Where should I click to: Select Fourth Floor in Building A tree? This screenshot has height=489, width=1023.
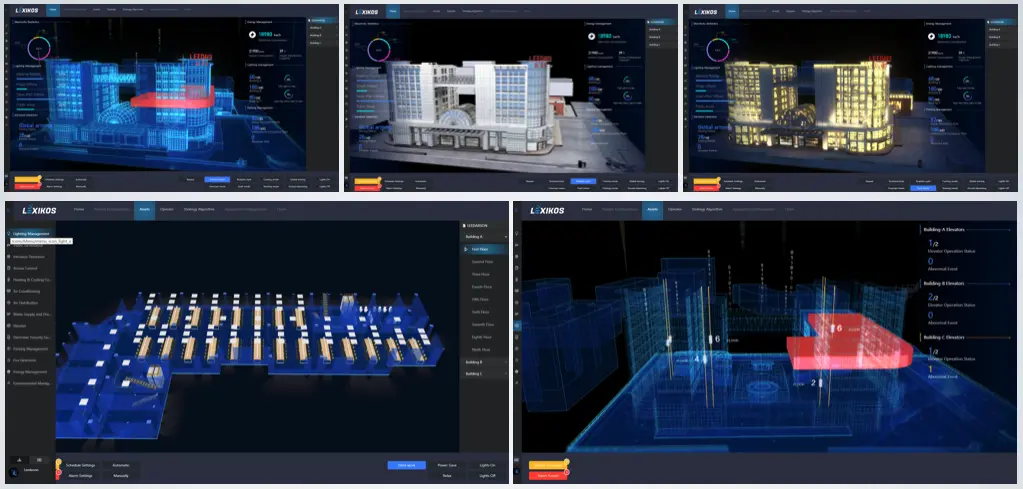pyautogui.click(x=483, y=287)
